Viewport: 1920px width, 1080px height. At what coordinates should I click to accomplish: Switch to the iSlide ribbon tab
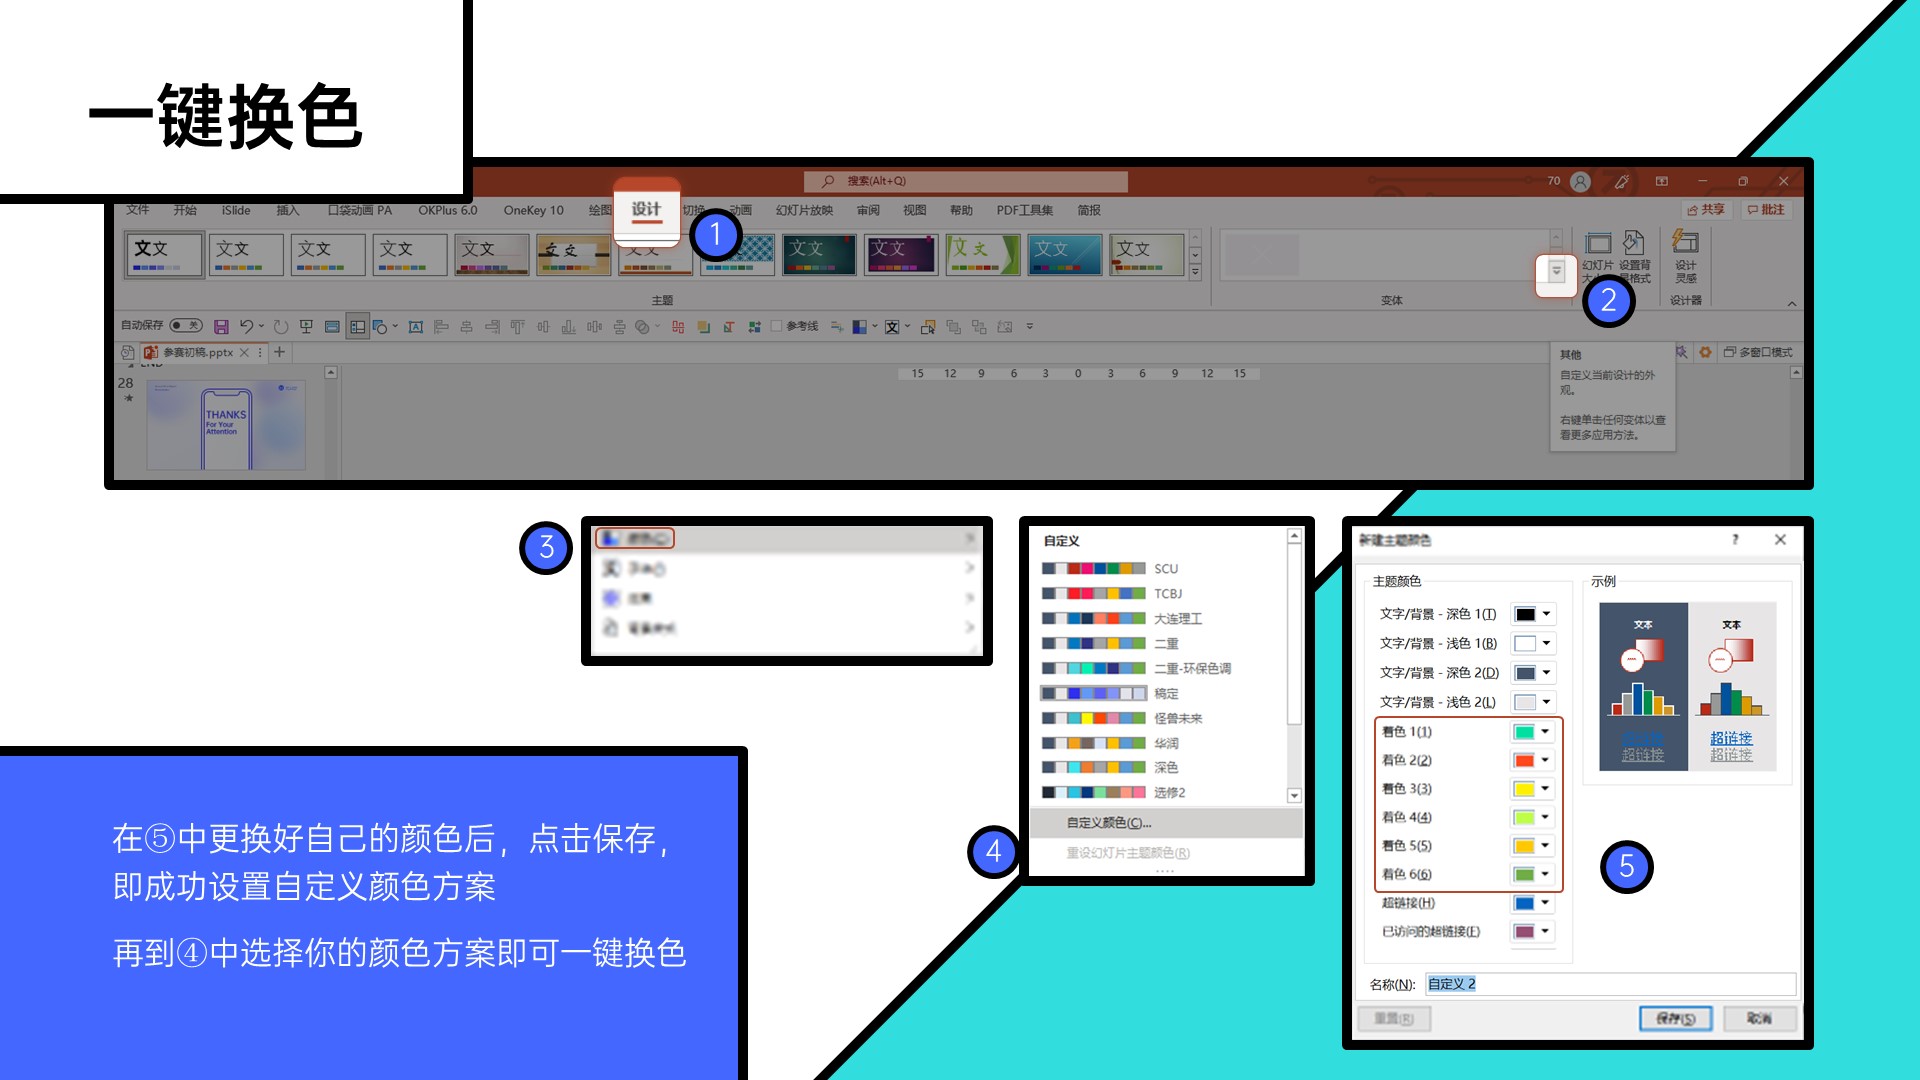tap(236, 210)
